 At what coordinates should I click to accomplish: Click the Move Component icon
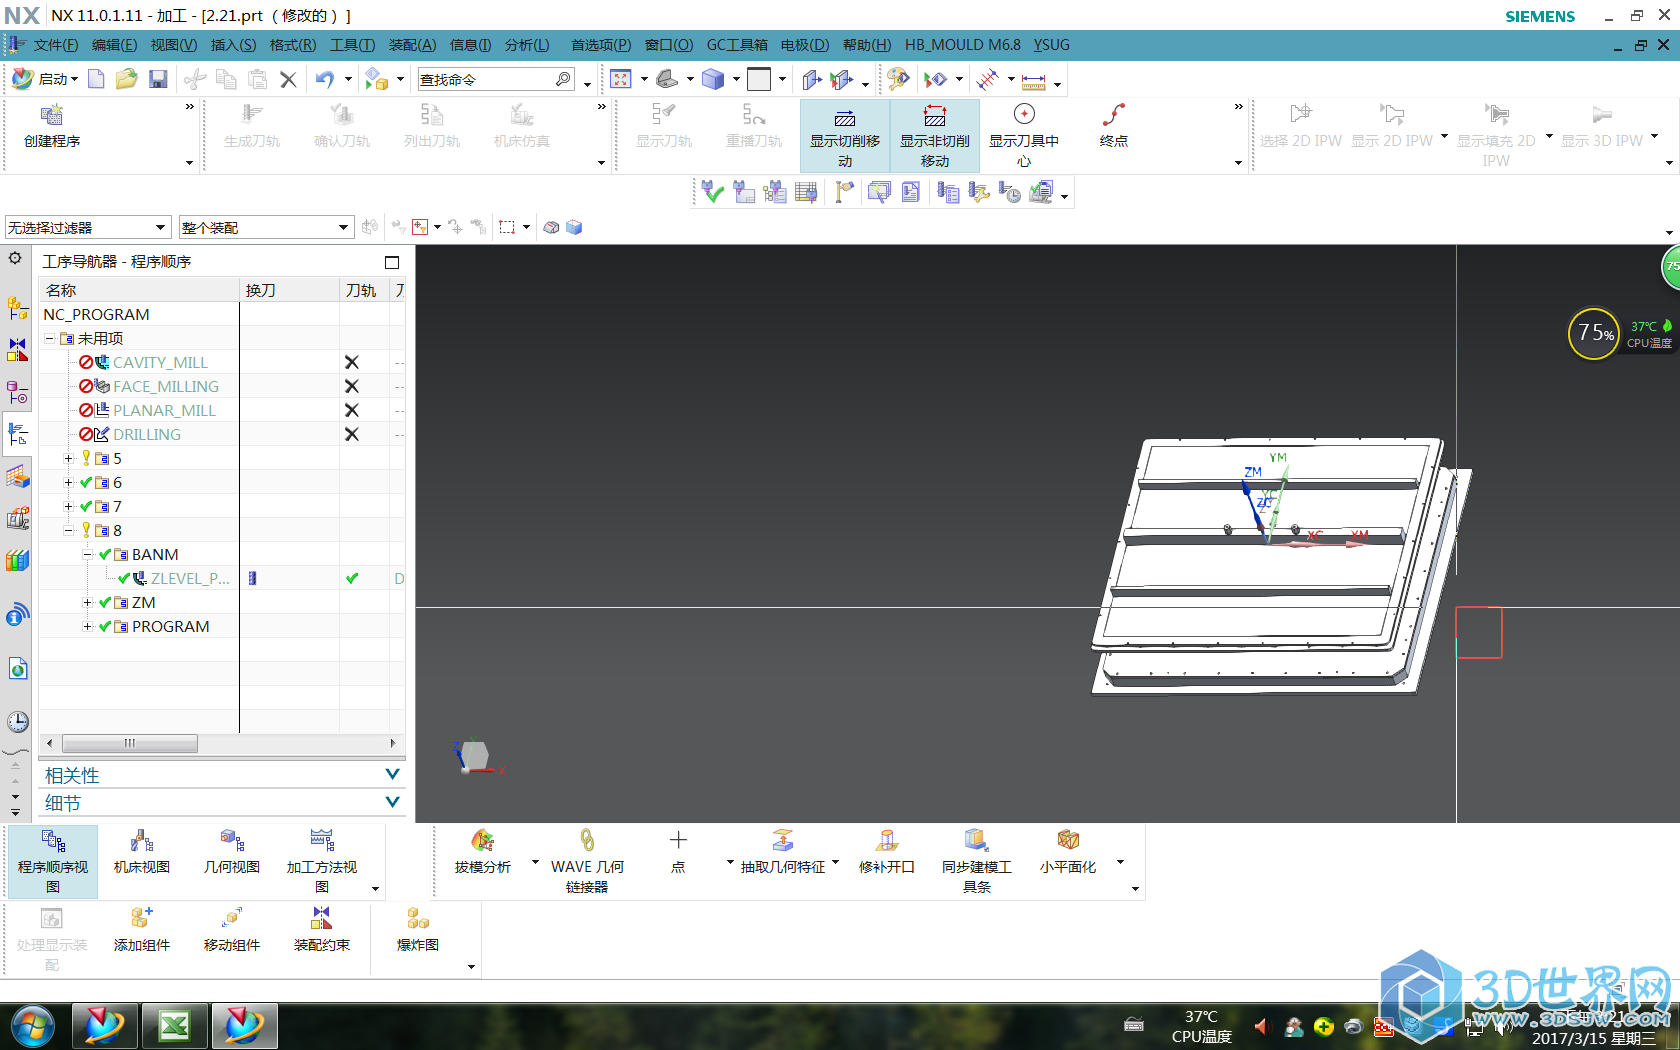click(x=232, y=917)
